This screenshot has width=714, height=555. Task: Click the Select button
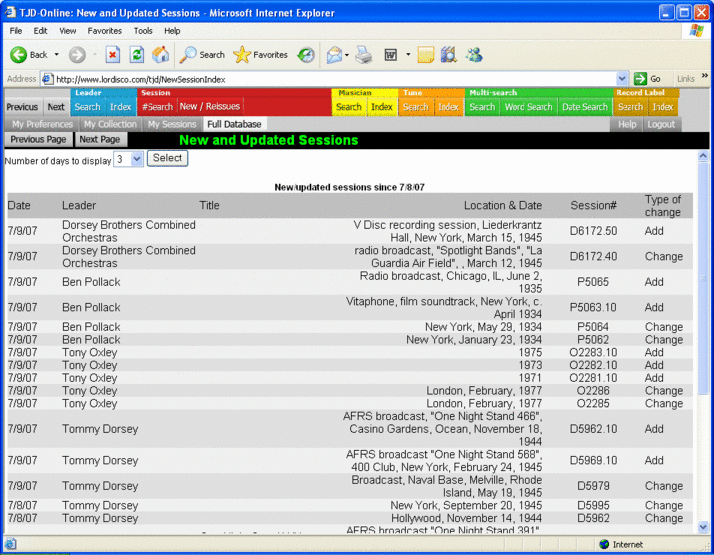[x=167, y=158]
